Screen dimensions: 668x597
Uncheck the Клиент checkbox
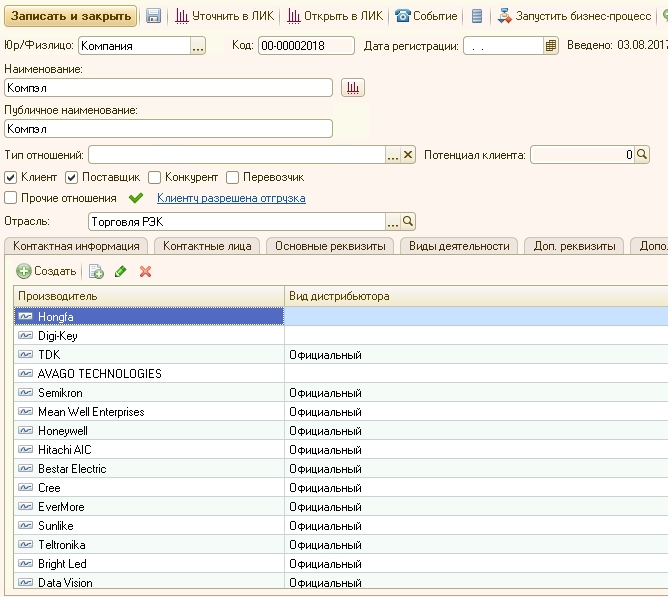point(11,177)
